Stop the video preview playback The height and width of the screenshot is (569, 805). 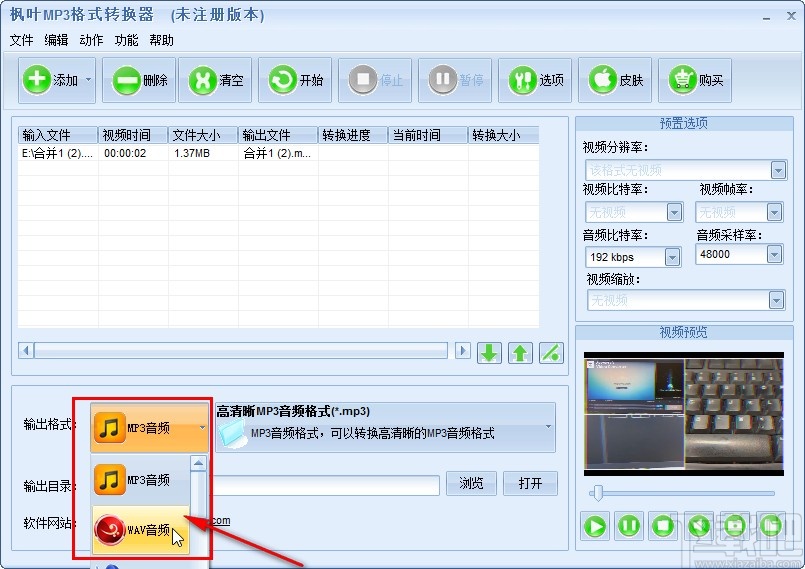(663, 526)
